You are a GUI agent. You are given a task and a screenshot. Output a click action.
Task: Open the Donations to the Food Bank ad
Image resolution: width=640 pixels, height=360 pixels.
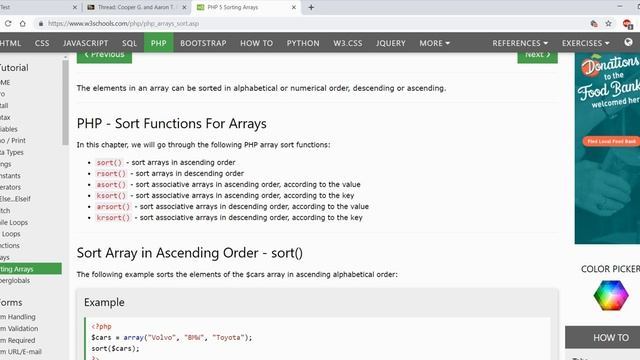(607, 149)
